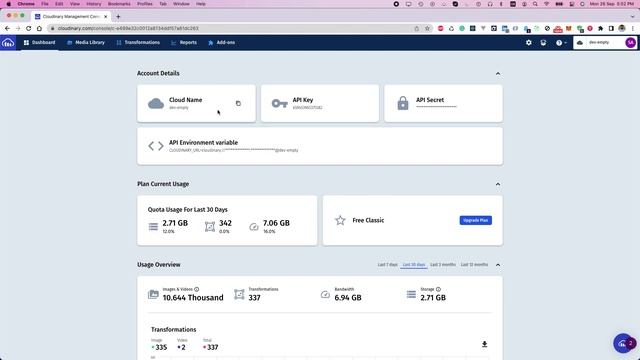Click the Total 337 legend item
The width and height of the screenshot is (640, 360).
tap(210, 345)
